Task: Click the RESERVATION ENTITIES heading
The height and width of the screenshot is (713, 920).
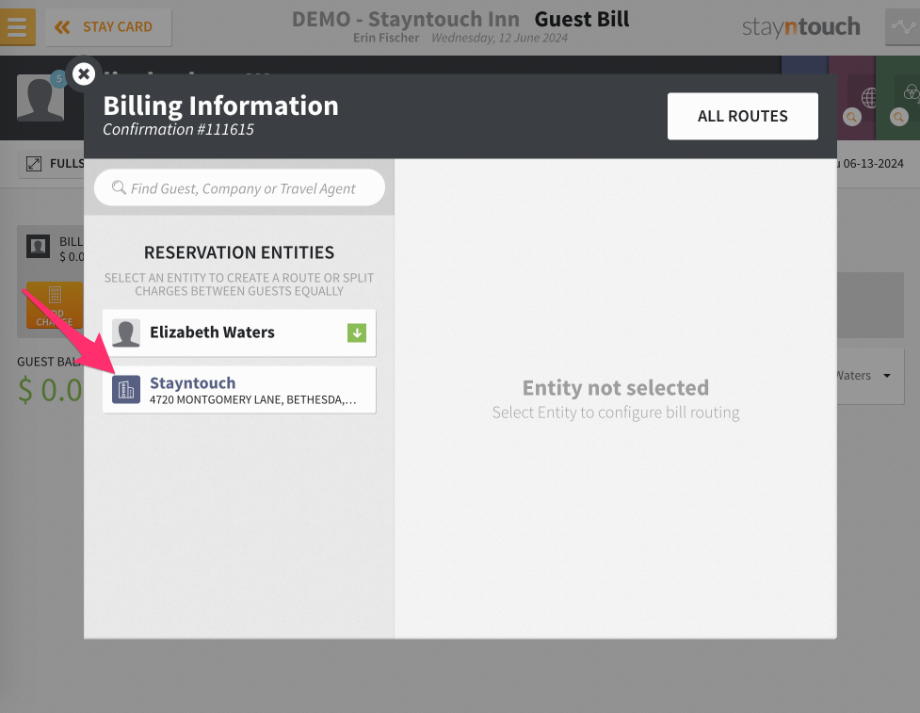Action: click(x=239, y=252)
